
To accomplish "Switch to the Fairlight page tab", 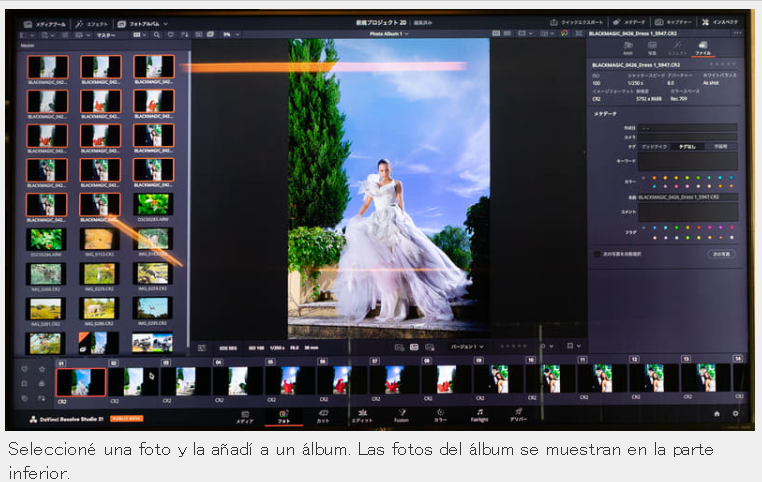I will click(x=479, y=415).
